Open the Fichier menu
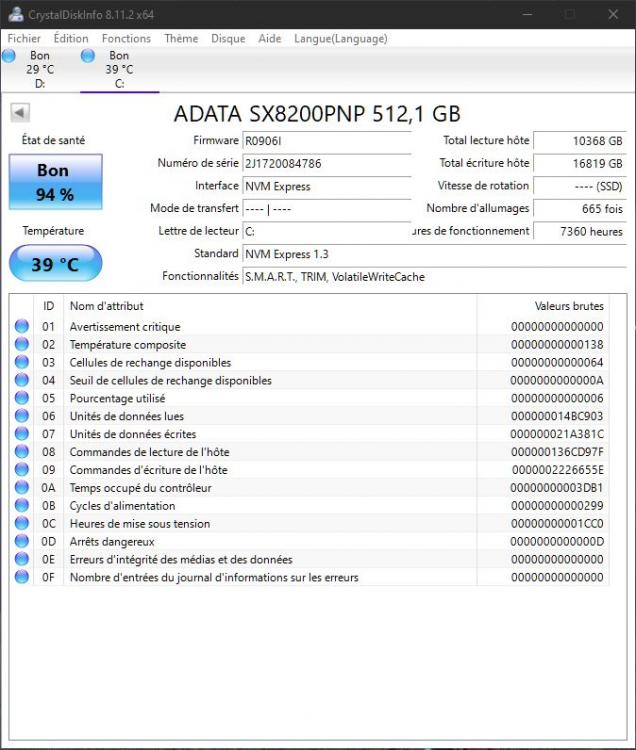This screenshot has height=750, width=636. (x=24, y=38)
